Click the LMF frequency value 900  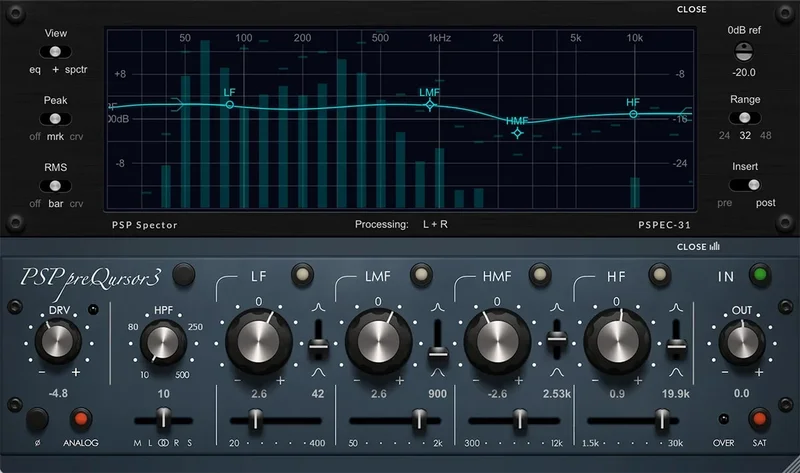(437, 393)
